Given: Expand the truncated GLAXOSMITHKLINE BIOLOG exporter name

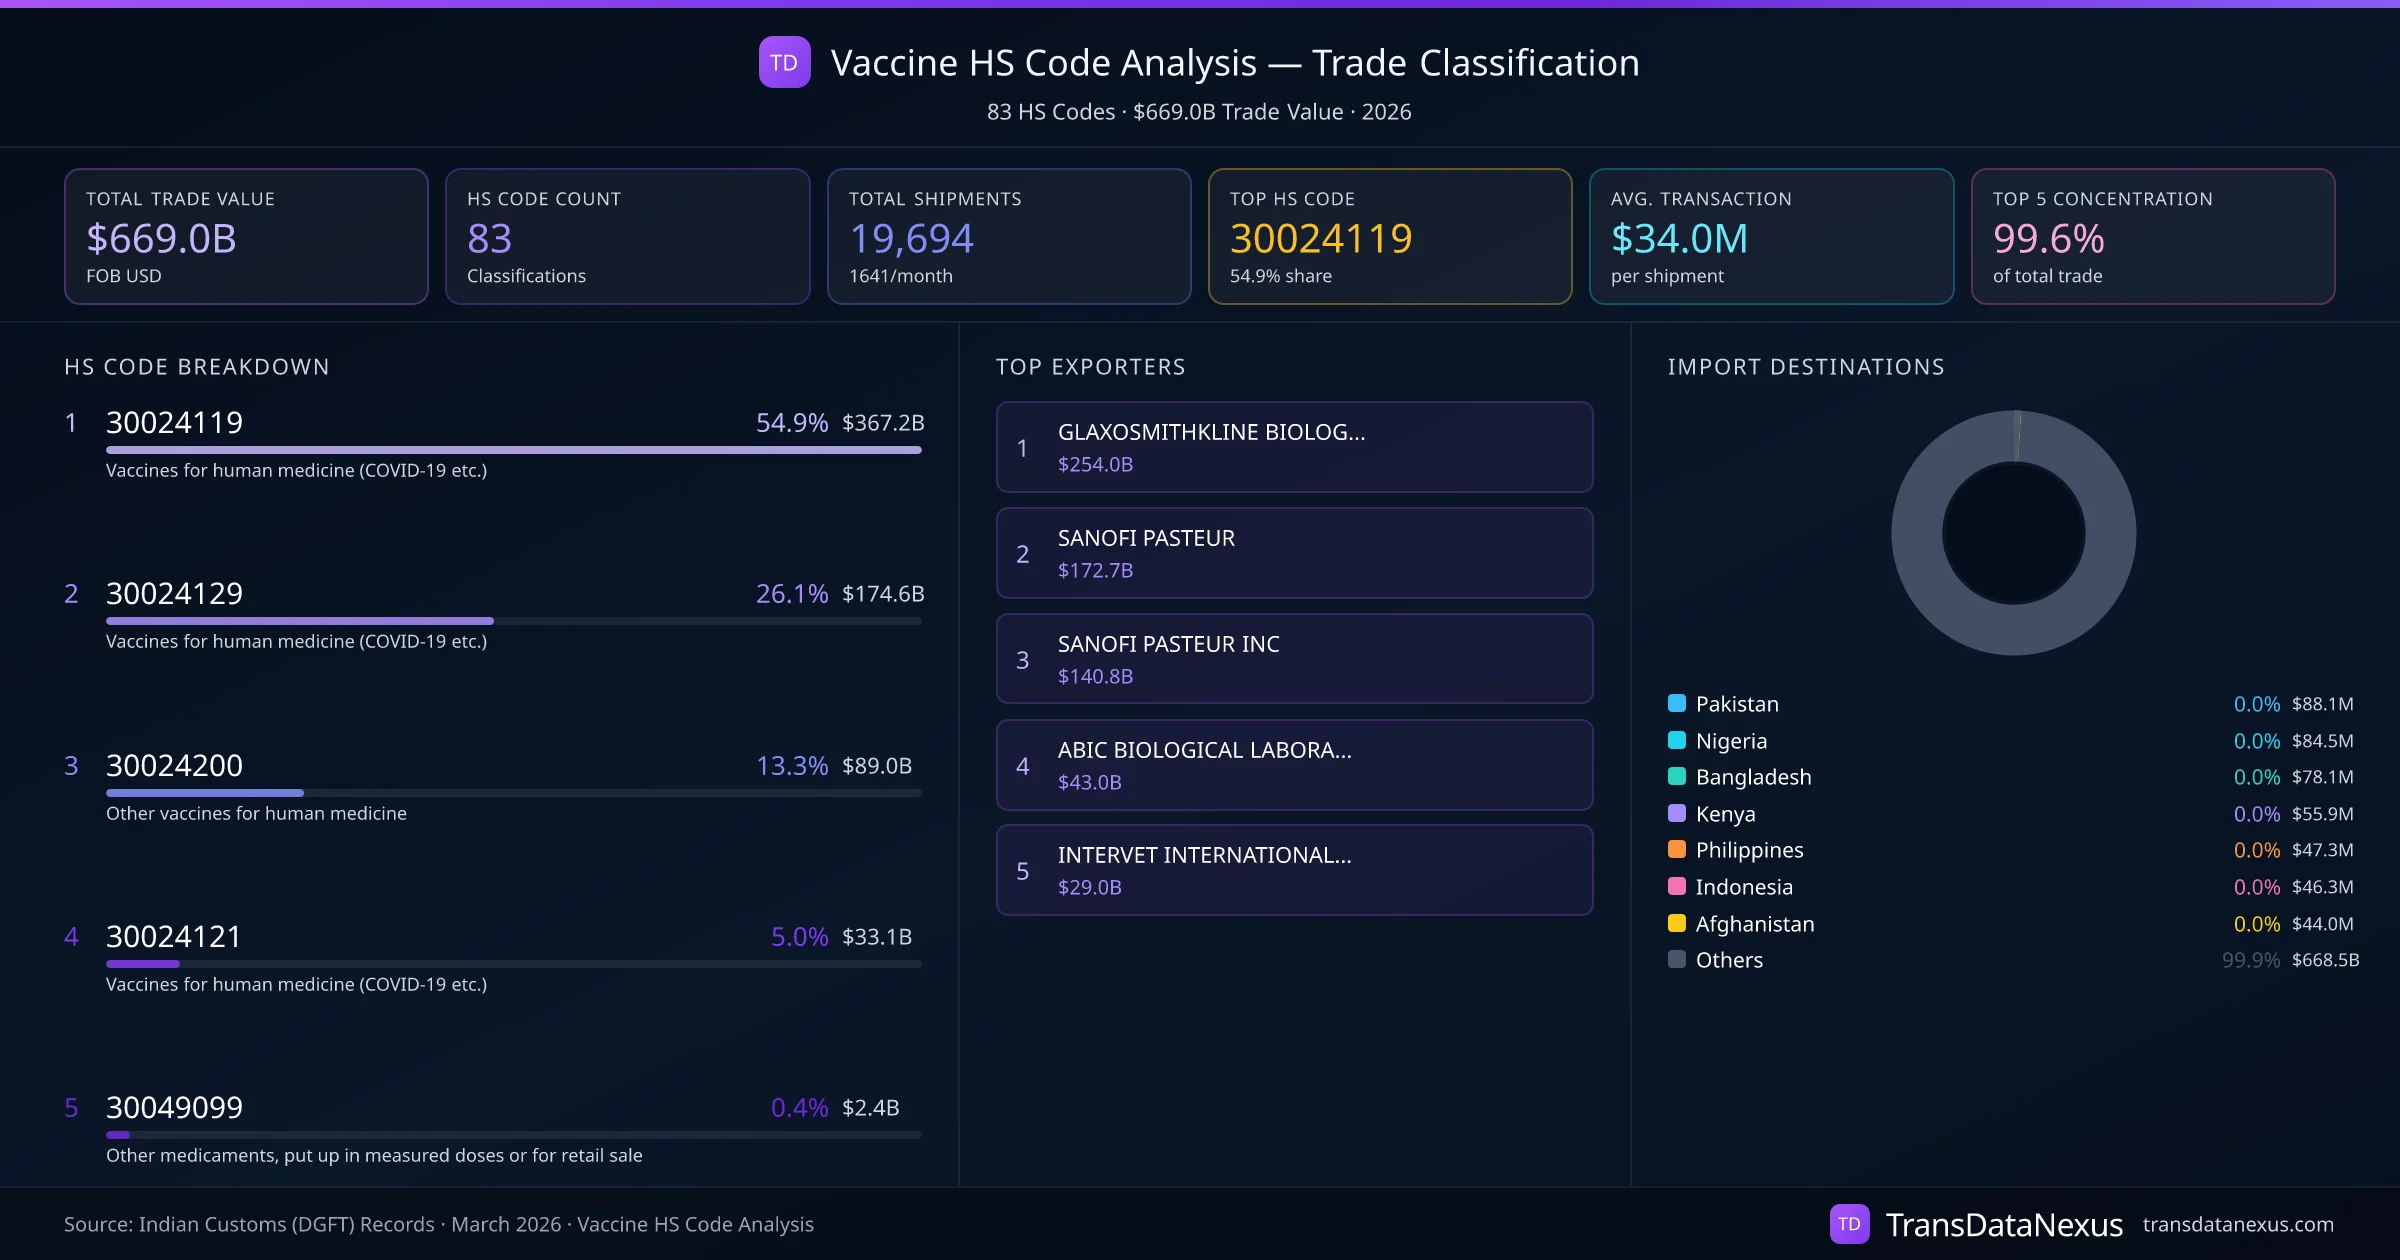Looking at the screenshot, I should click(1212, 433).
